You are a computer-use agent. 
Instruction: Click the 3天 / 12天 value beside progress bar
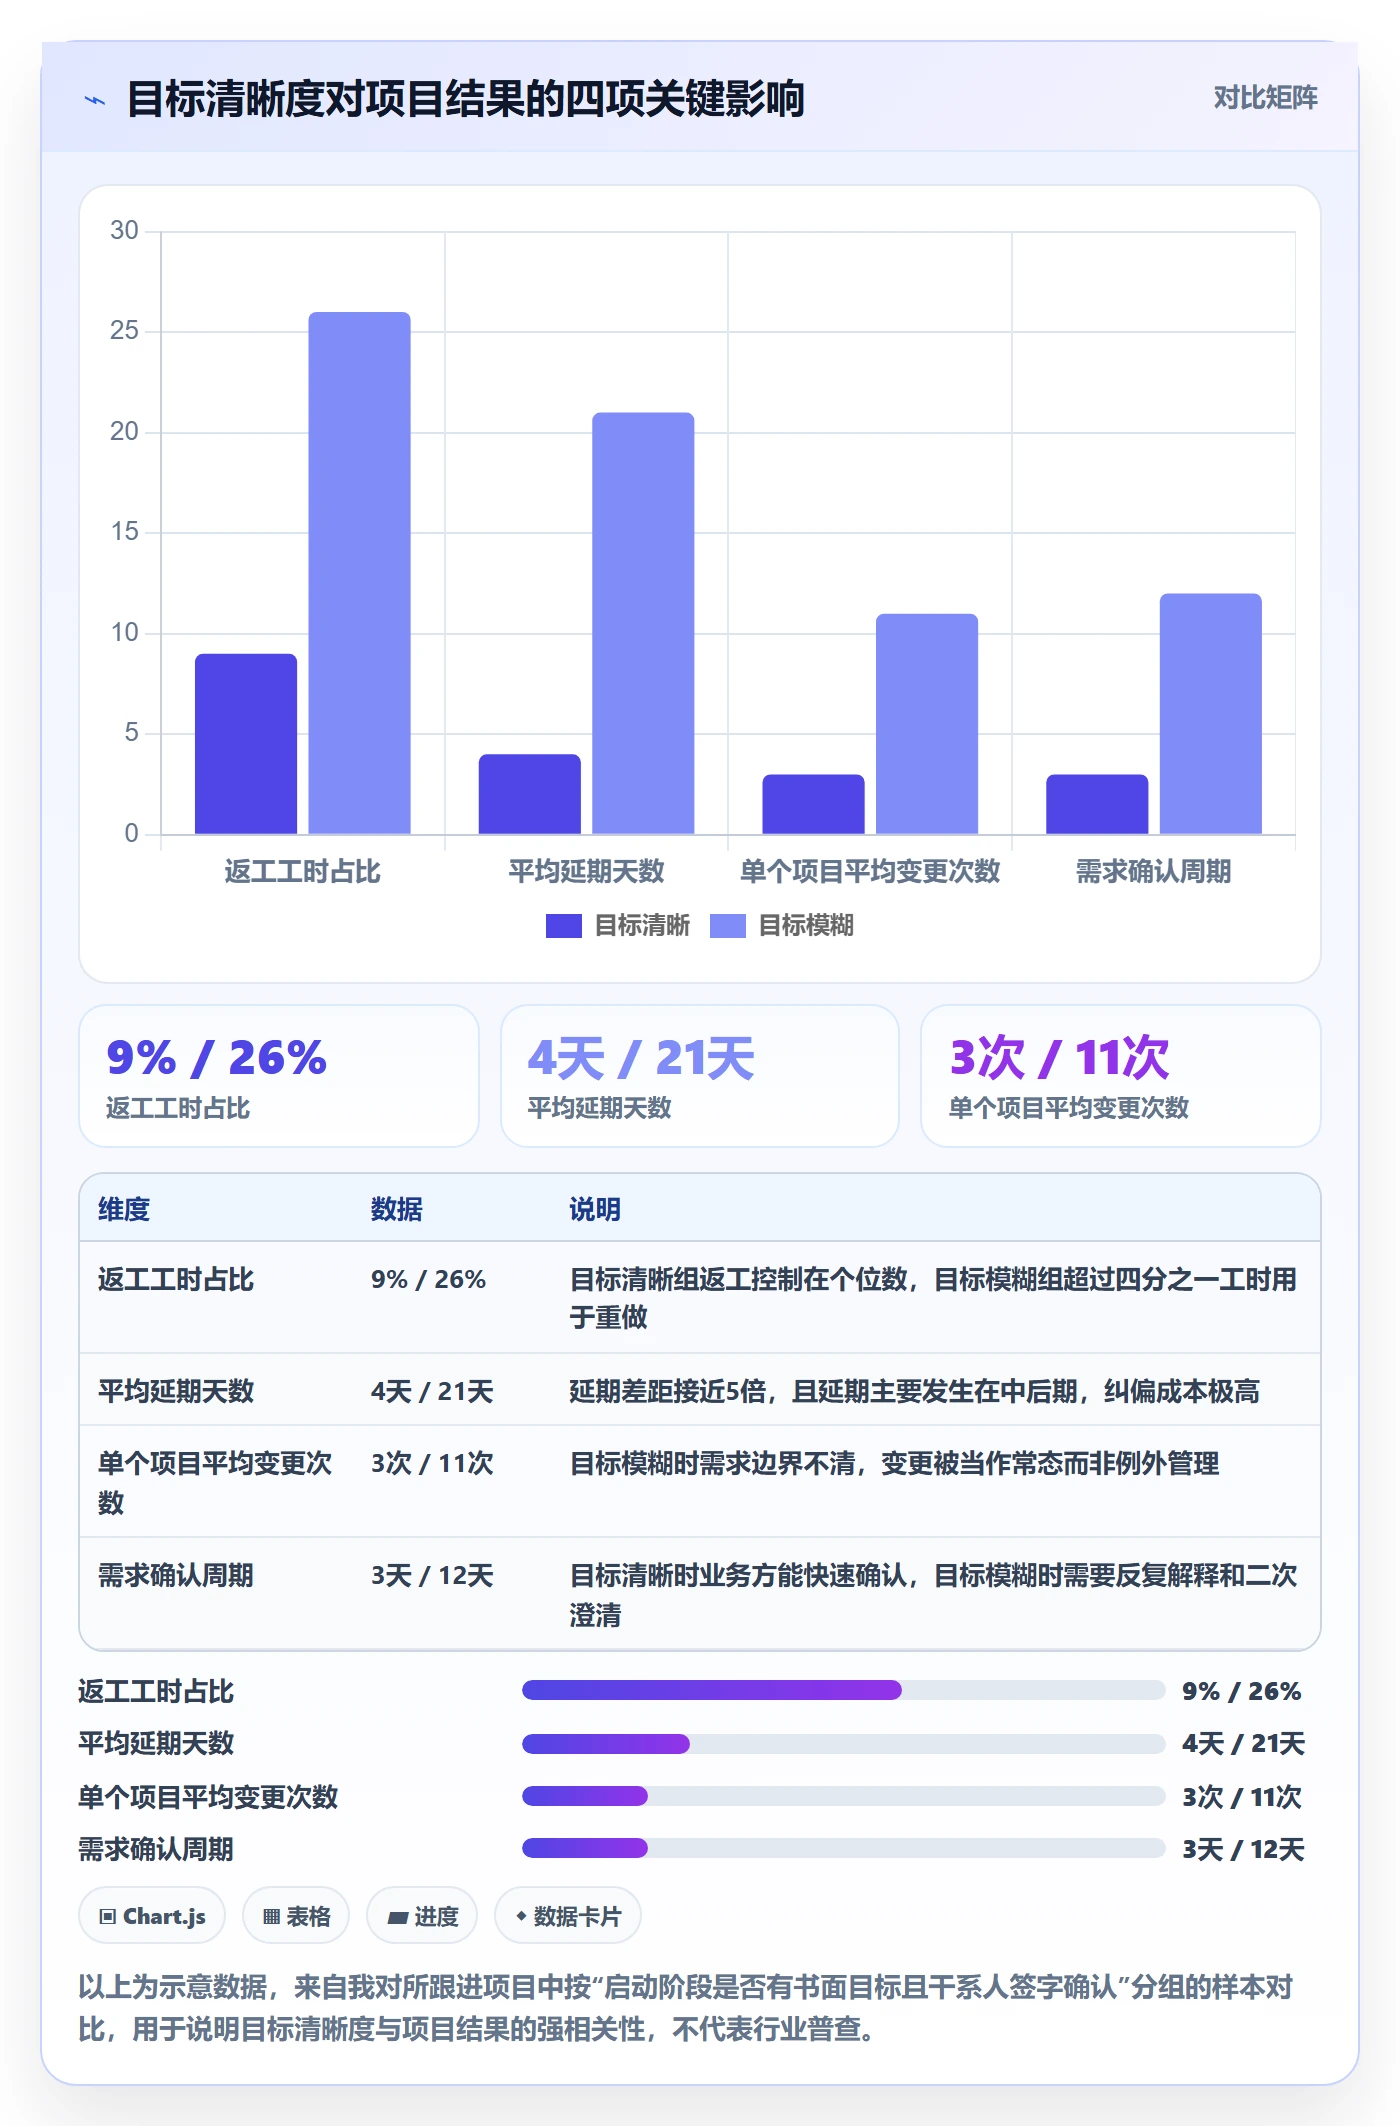point(1243,1849)
